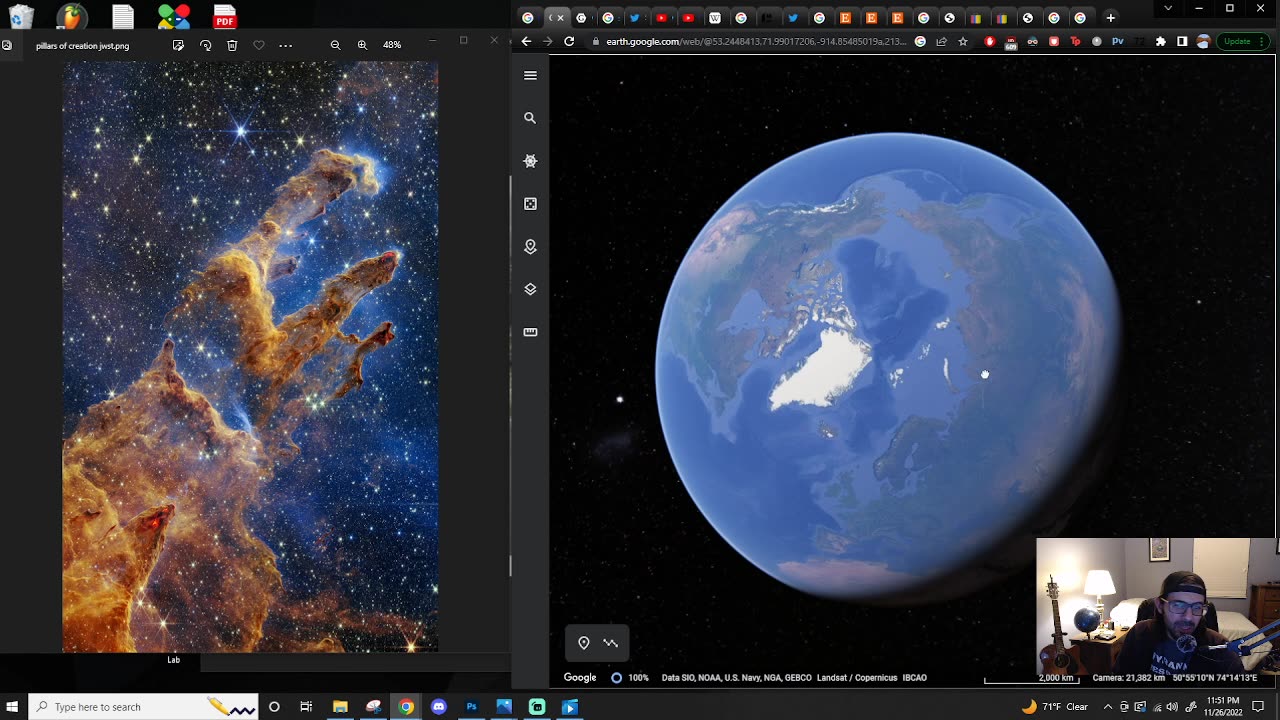Image resolution: width=1280 pixels, height=720 pixels.
Task: Open the Google Earth hamburger menu
Action: click(x=530, y=75)
